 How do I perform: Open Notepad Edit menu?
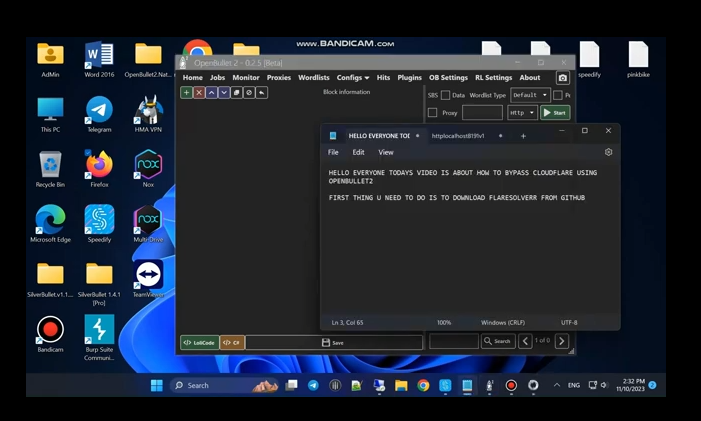[358, 152]
